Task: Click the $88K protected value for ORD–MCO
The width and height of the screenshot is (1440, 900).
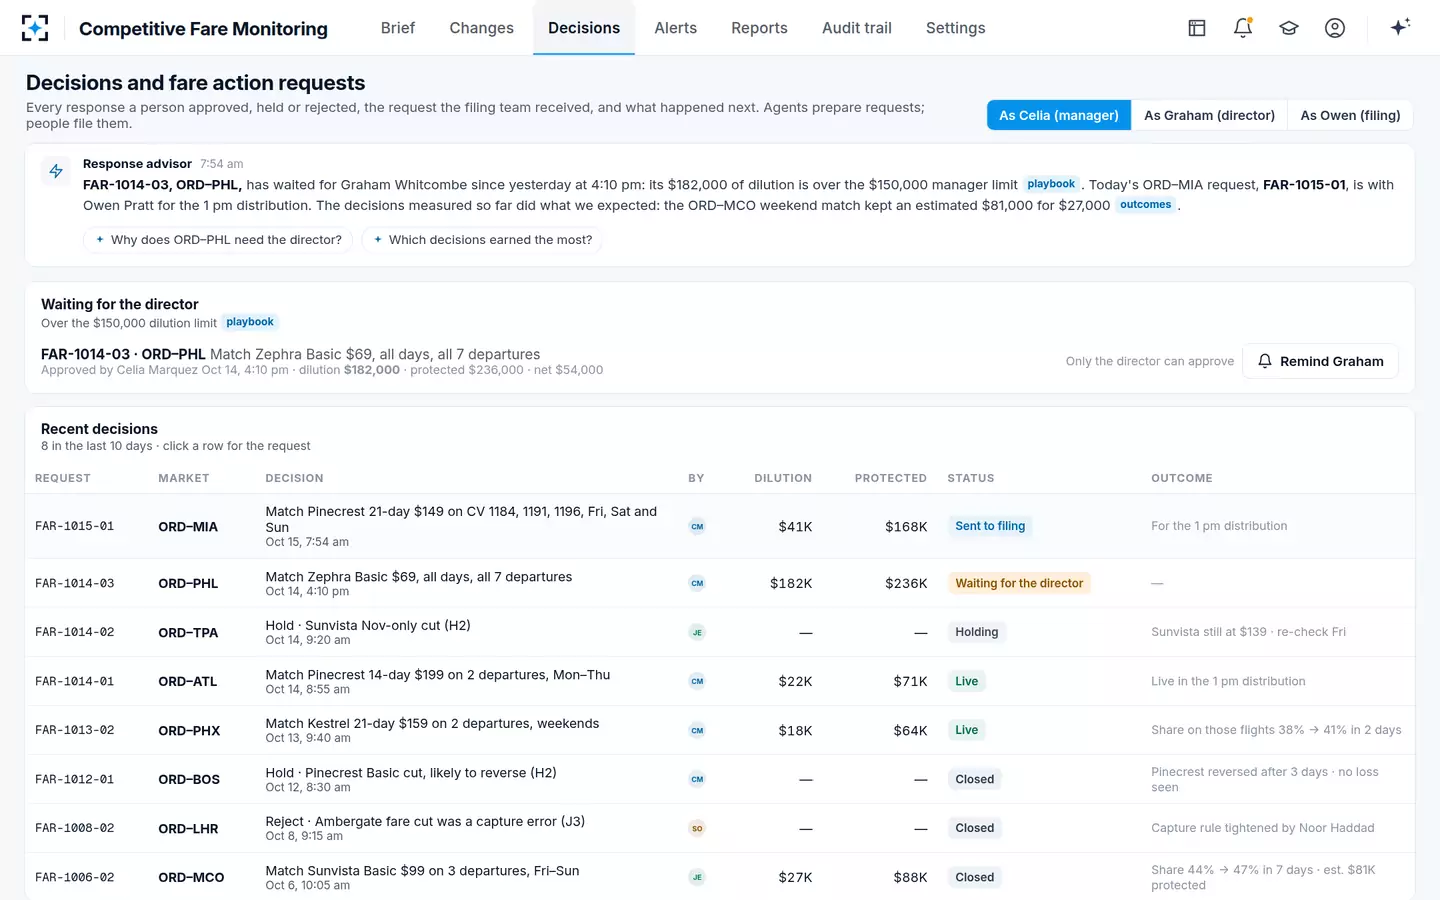Action: click(910, 877)
